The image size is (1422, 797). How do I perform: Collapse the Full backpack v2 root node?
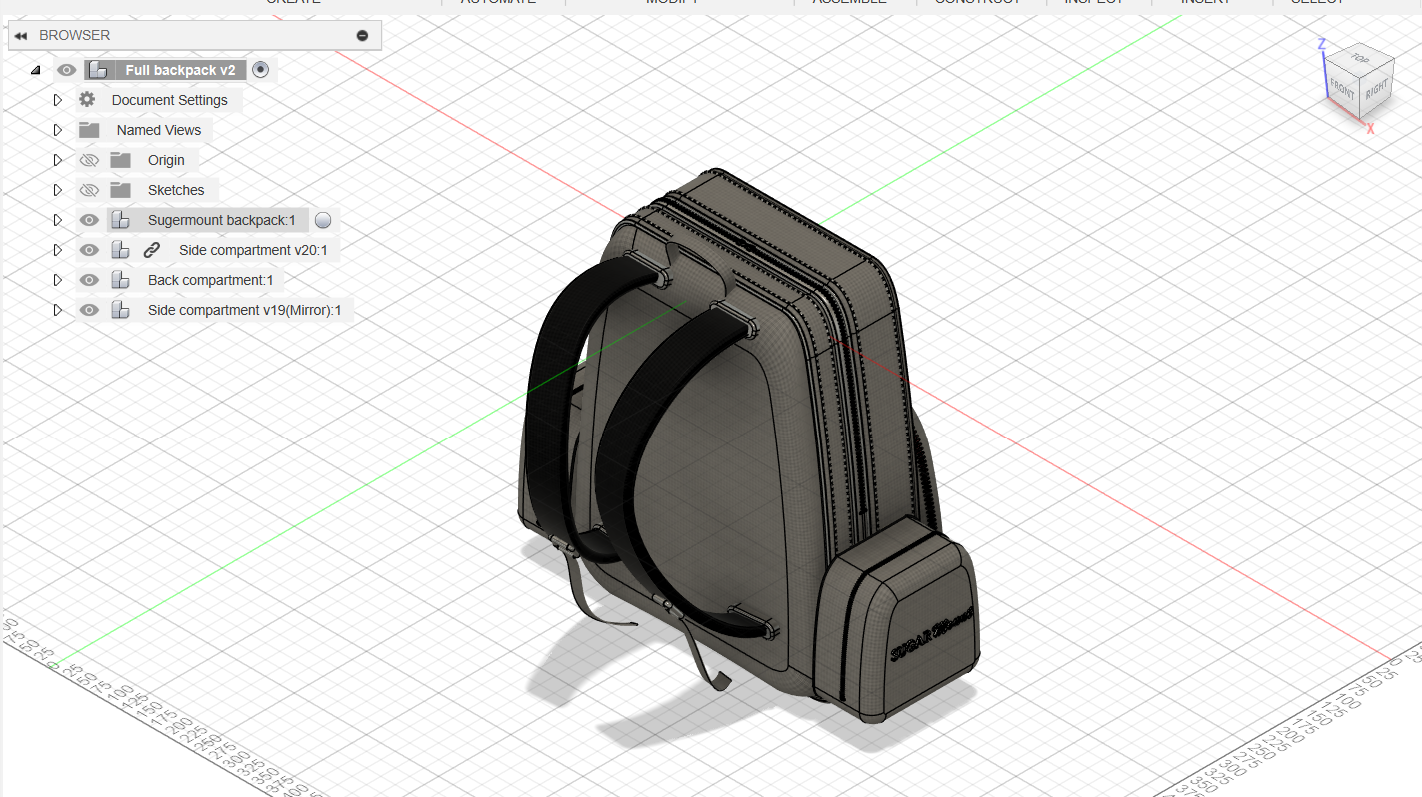click(36, 70)
